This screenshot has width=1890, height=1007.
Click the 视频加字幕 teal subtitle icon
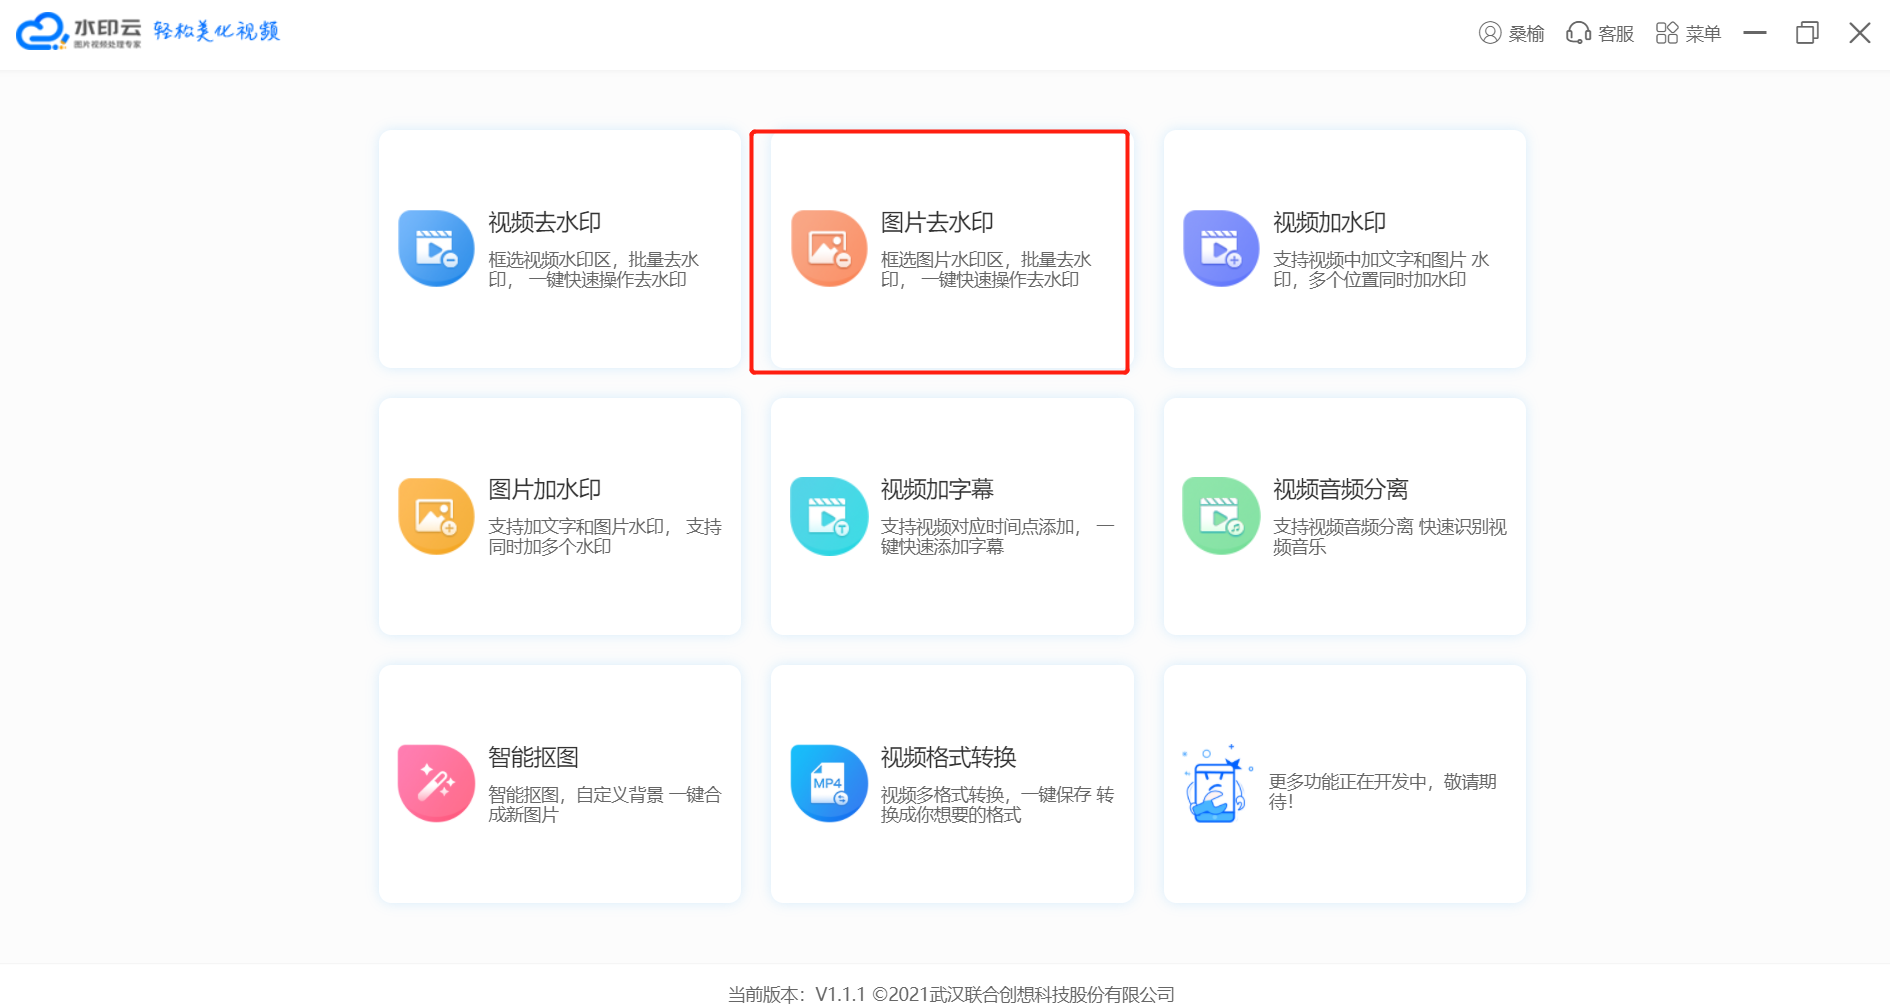coord(829,516)
